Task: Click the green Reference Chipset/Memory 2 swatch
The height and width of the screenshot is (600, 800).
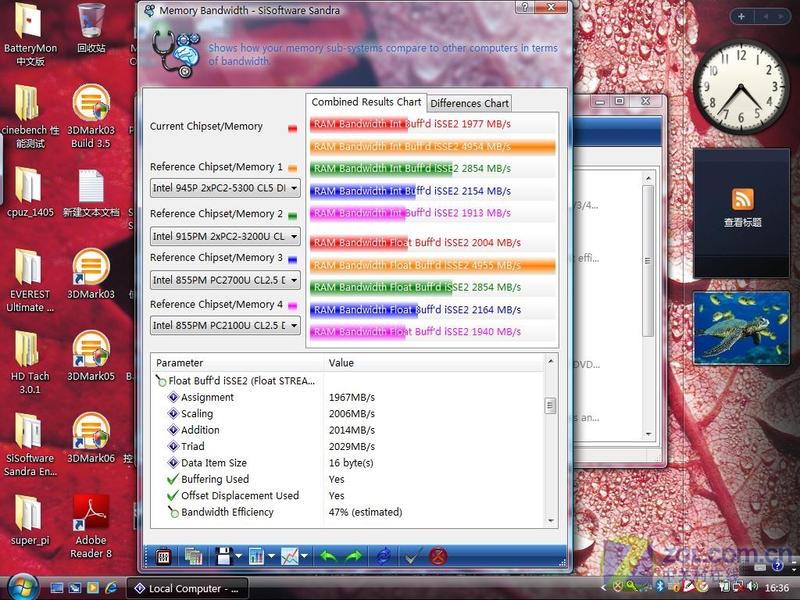Action: coord(292,216)
